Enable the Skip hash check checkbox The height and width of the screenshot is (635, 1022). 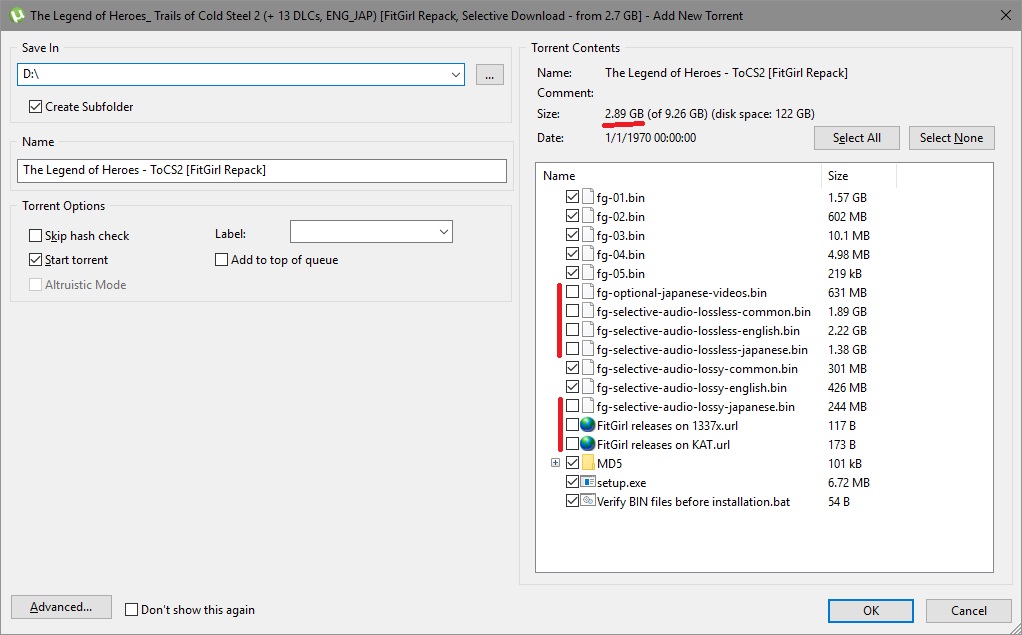pyautogui.click(x=36, y=236)
